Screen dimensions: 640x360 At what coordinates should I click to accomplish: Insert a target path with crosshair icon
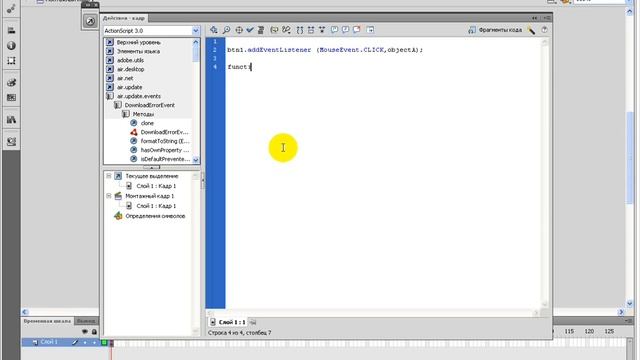coord(239,30)
